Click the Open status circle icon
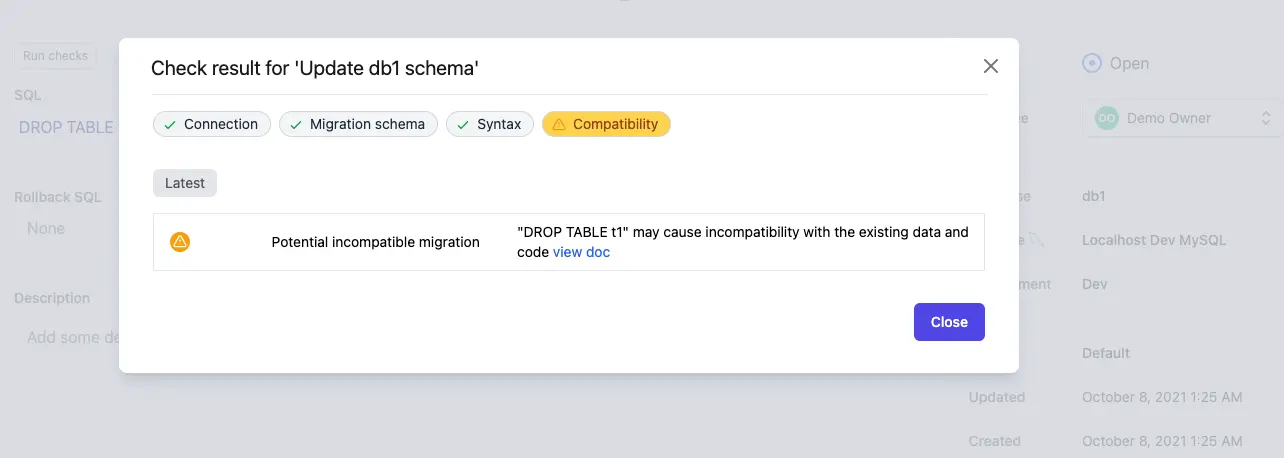The width and height of the screenshot is (1284, 458). pyautogui.click(x=1092, y=63)
